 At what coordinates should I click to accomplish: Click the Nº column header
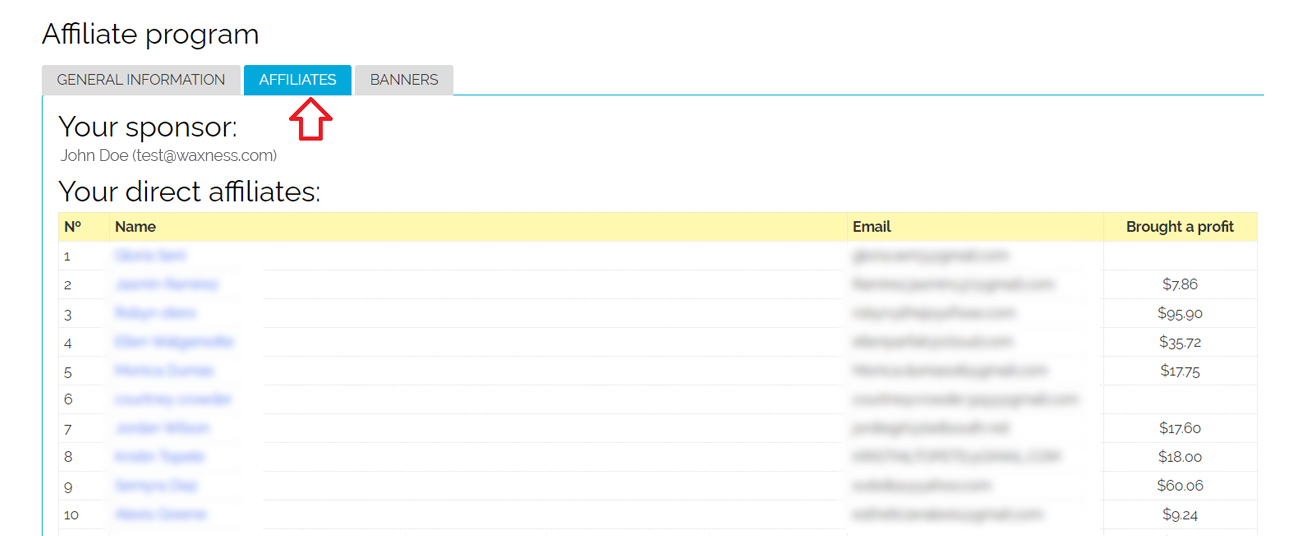tap(73, 227)
